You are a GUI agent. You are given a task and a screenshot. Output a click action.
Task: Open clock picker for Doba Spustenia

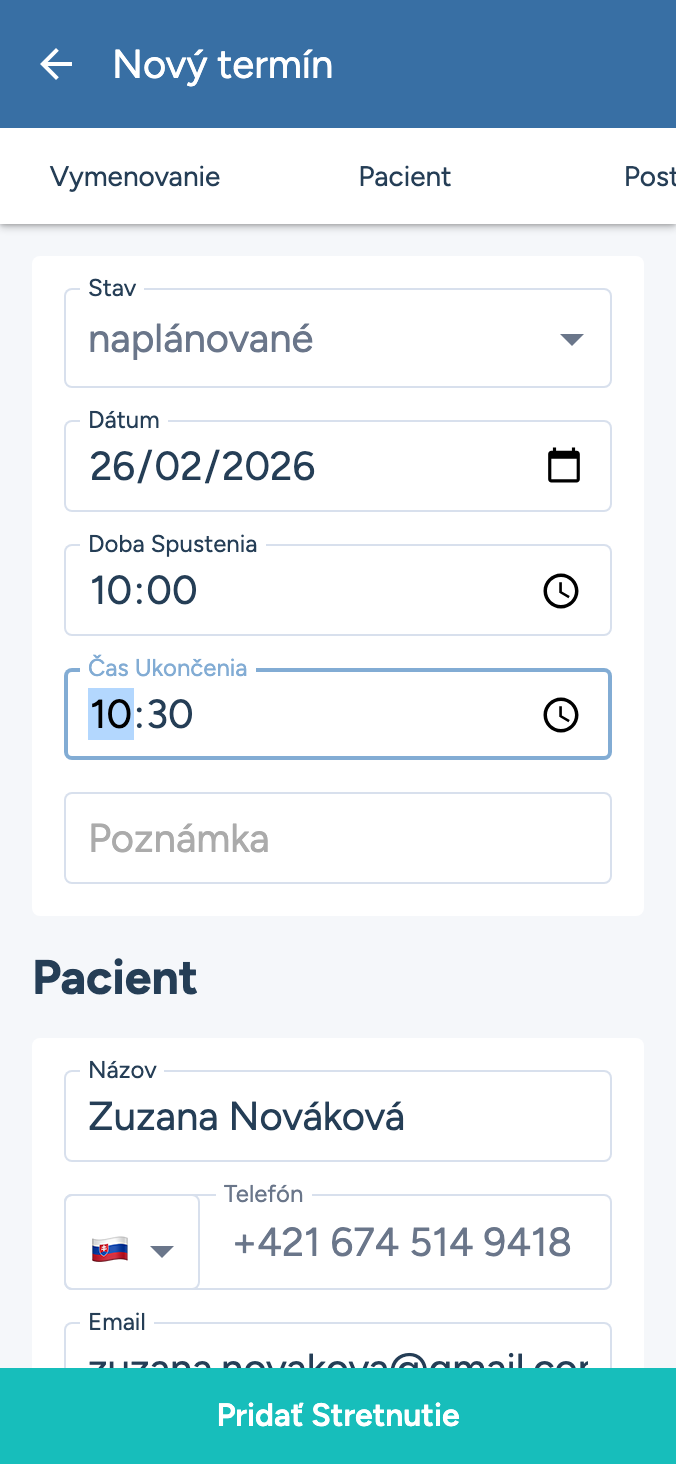pyautogui.click(x=561, y=591)
